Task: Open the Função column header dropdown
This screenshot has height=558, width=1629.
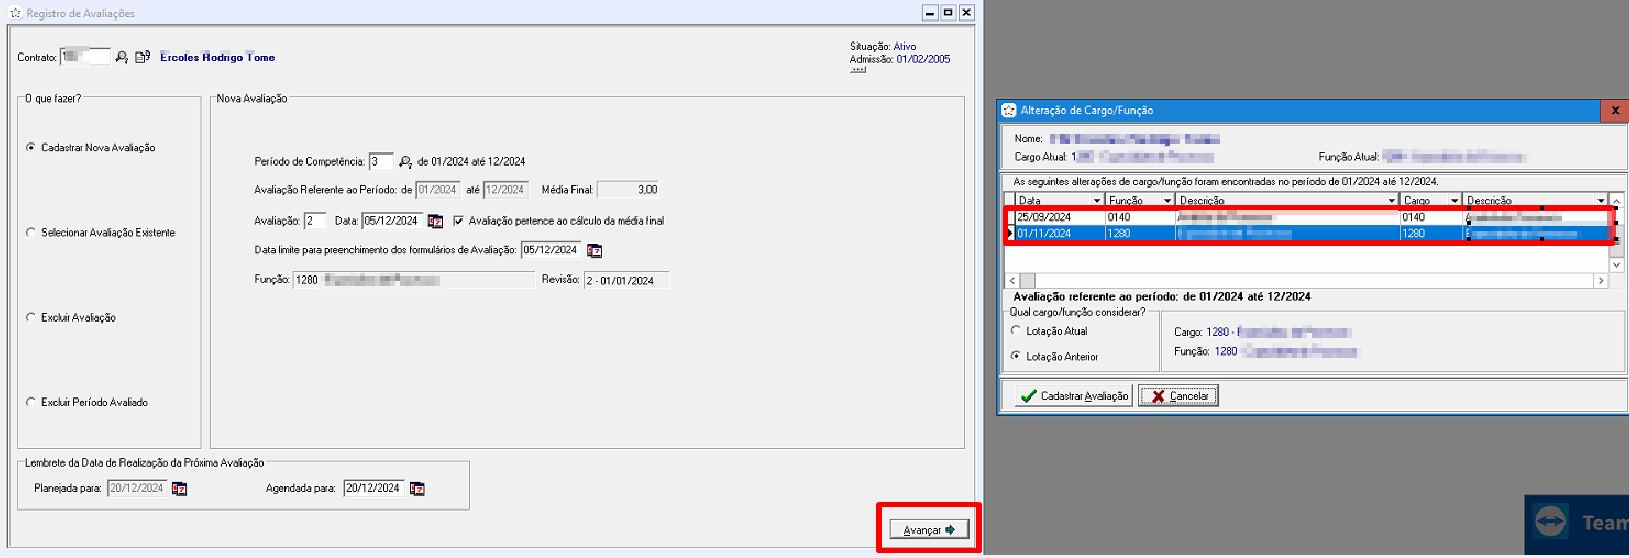Action: [x=1167, y=201]
